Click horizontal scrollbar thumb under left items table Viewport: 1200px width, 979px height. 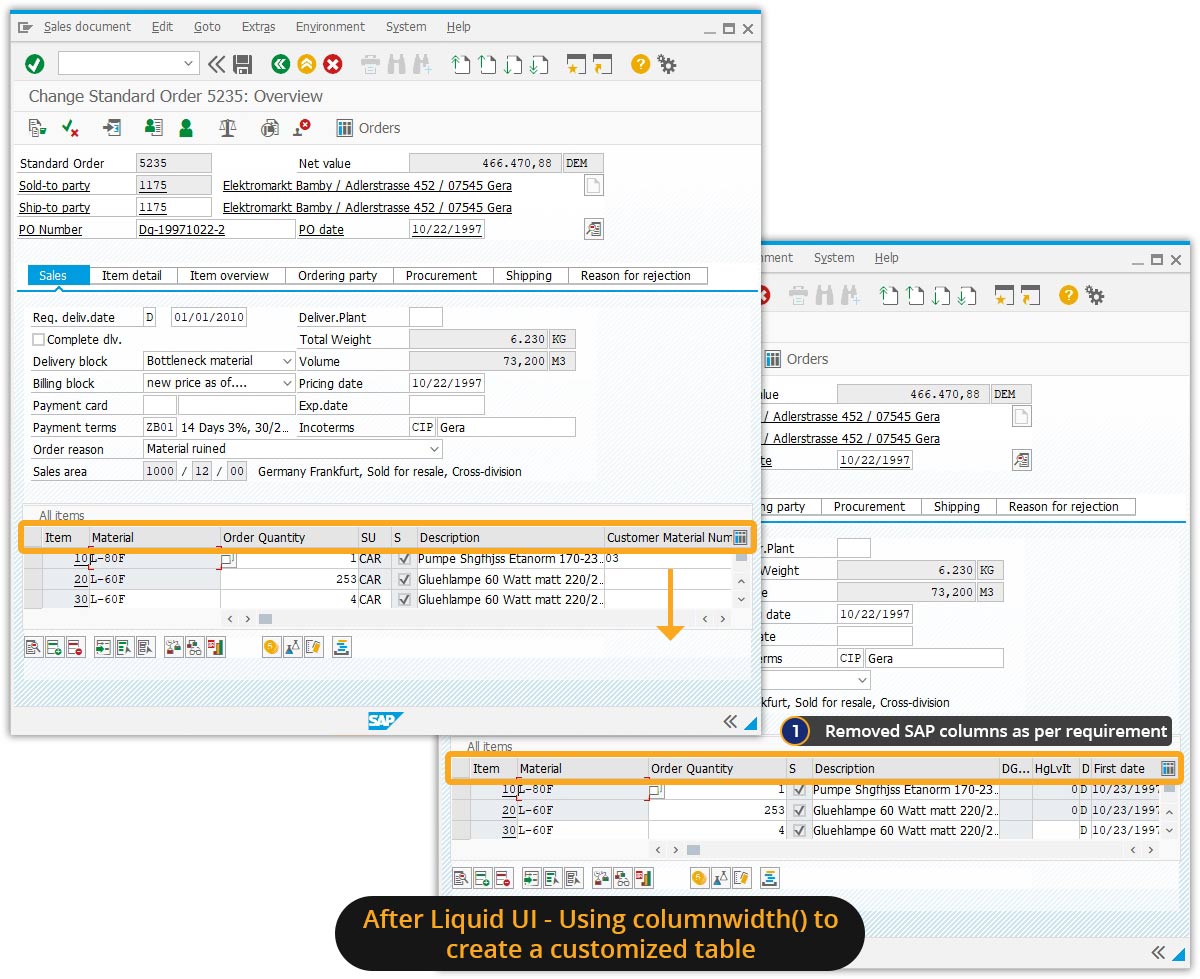click(x=265, y=619)
